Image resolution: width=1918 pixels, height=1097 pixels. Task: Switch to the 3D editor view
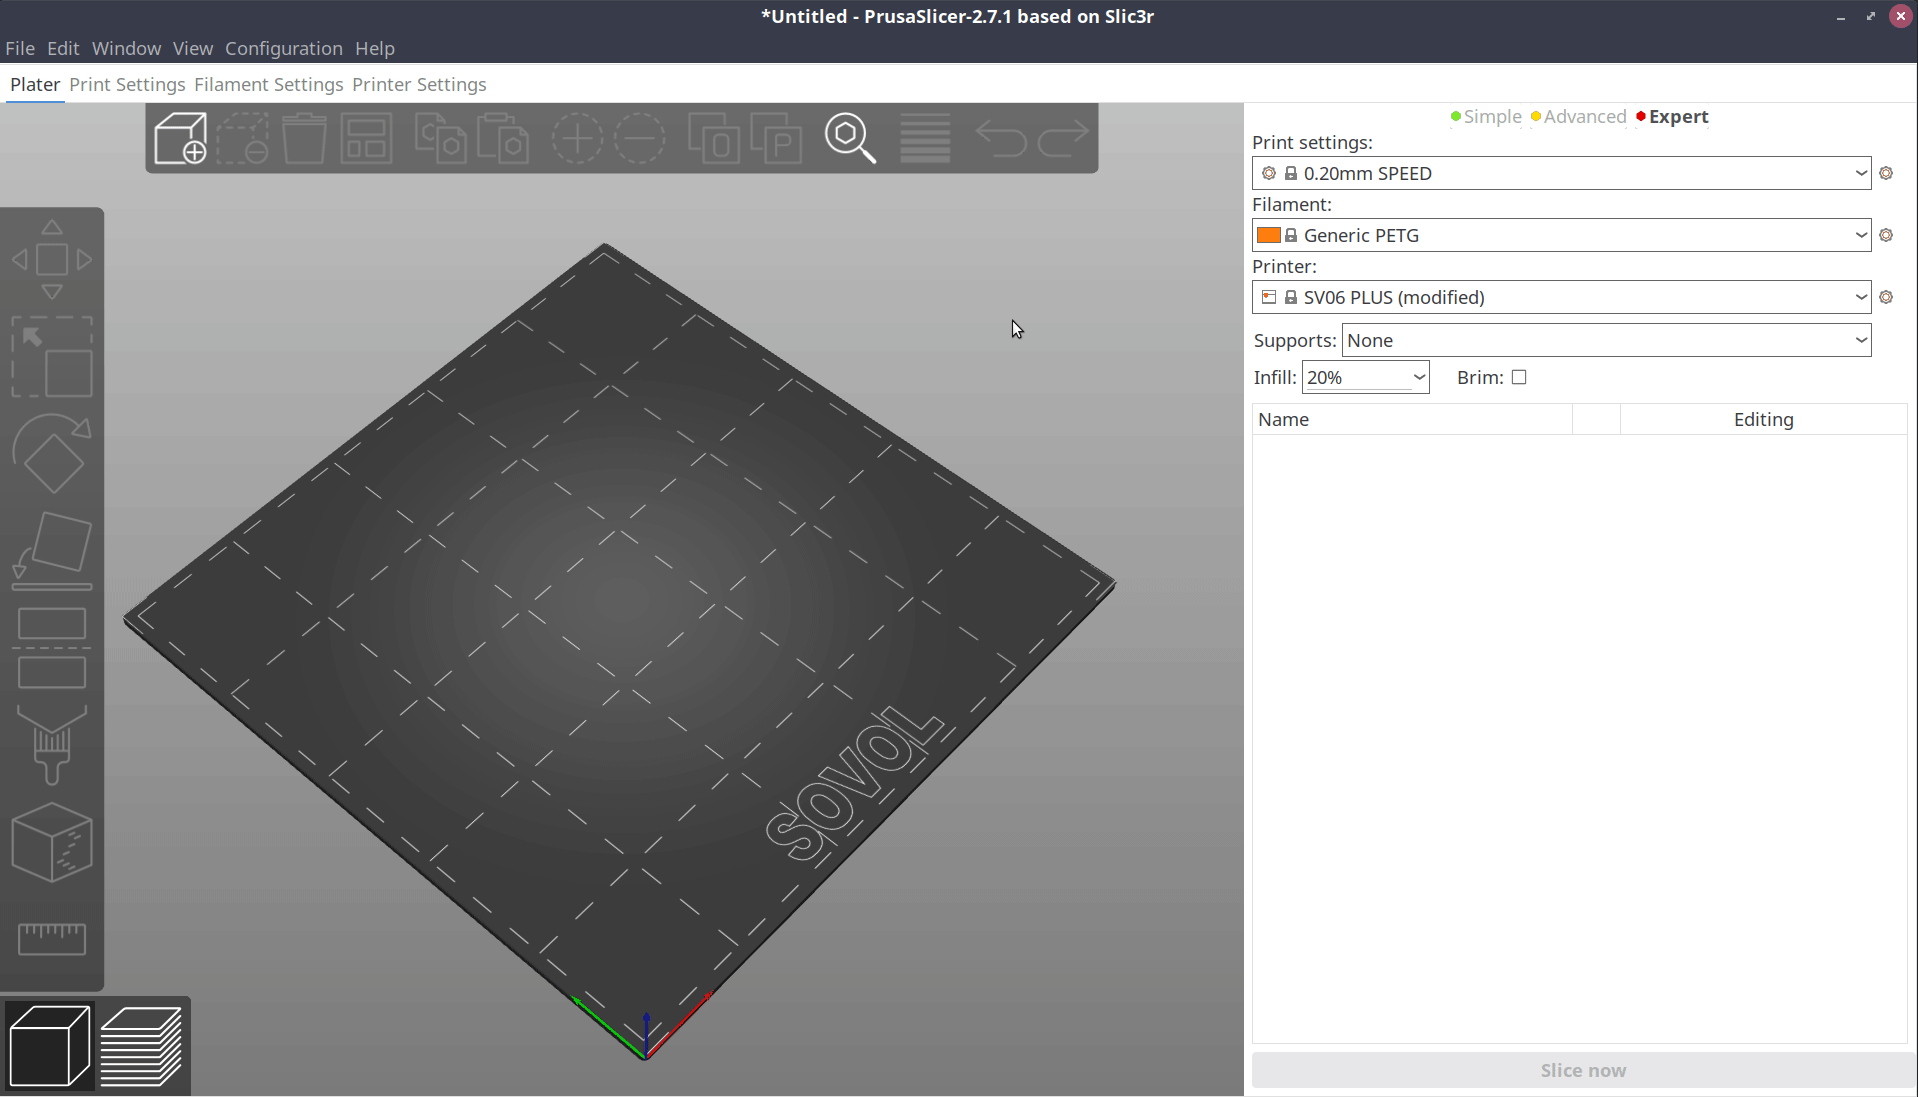[49, 1046]
